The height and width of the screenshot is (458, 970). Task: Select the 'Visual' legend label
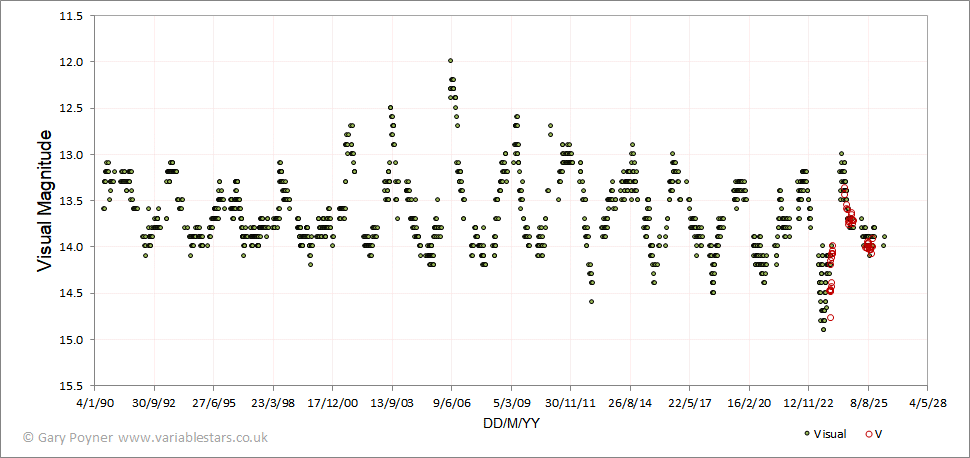pyautogui.click(x=830, y=434)
